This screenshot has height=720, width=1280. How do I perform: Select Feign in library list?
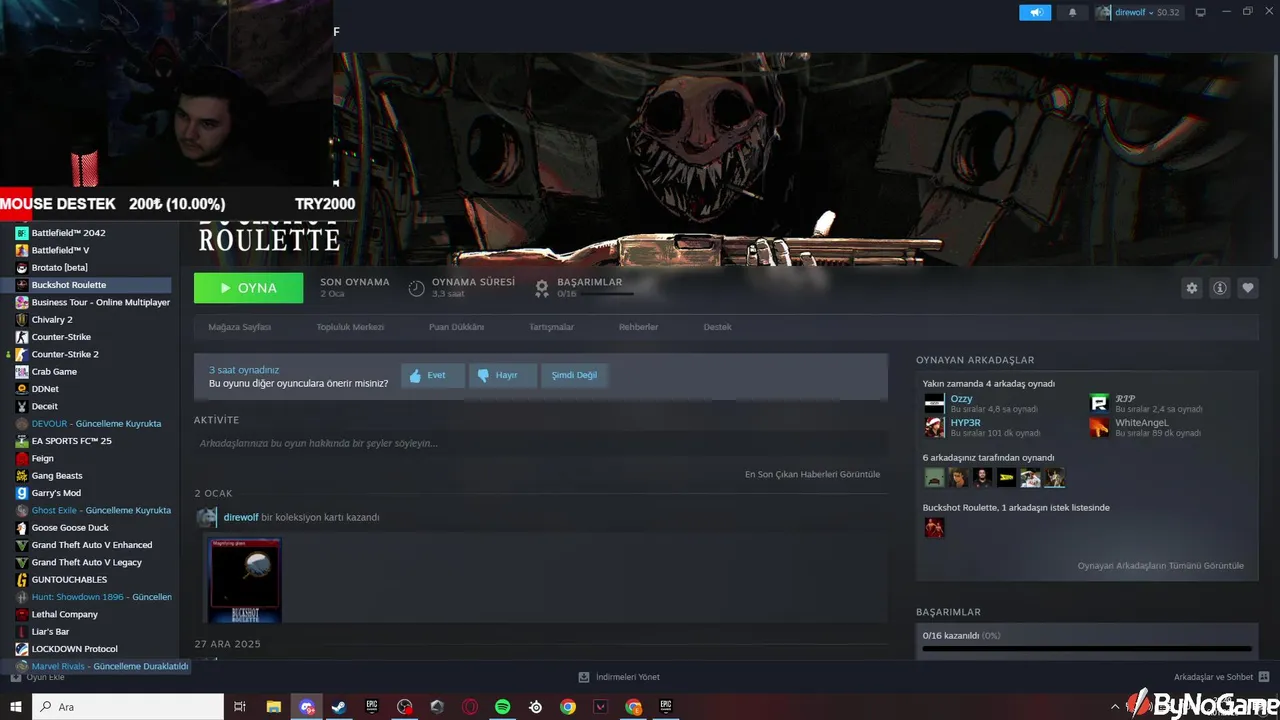pyautogui.click(x=42, y=458)
